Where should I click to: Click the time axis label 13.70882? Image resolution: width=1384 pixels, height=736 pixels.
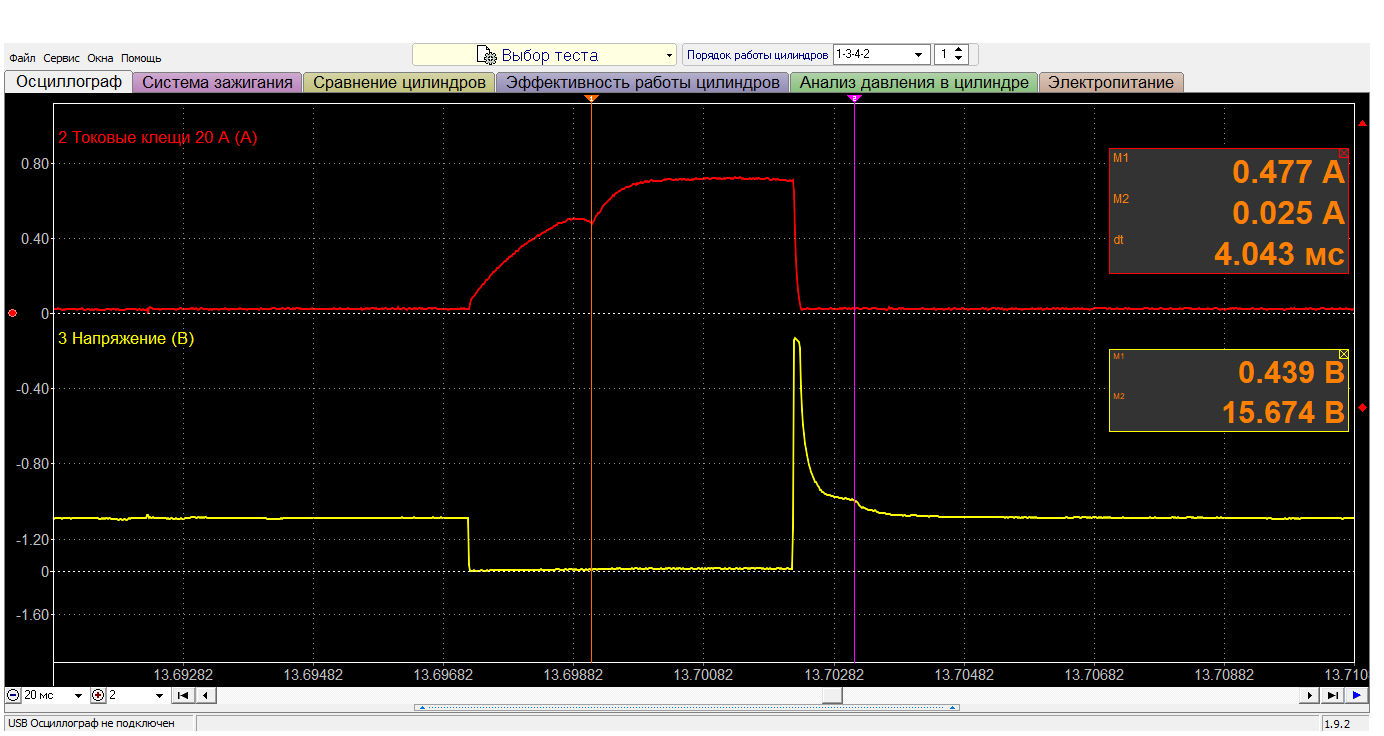click(1223, 674)
